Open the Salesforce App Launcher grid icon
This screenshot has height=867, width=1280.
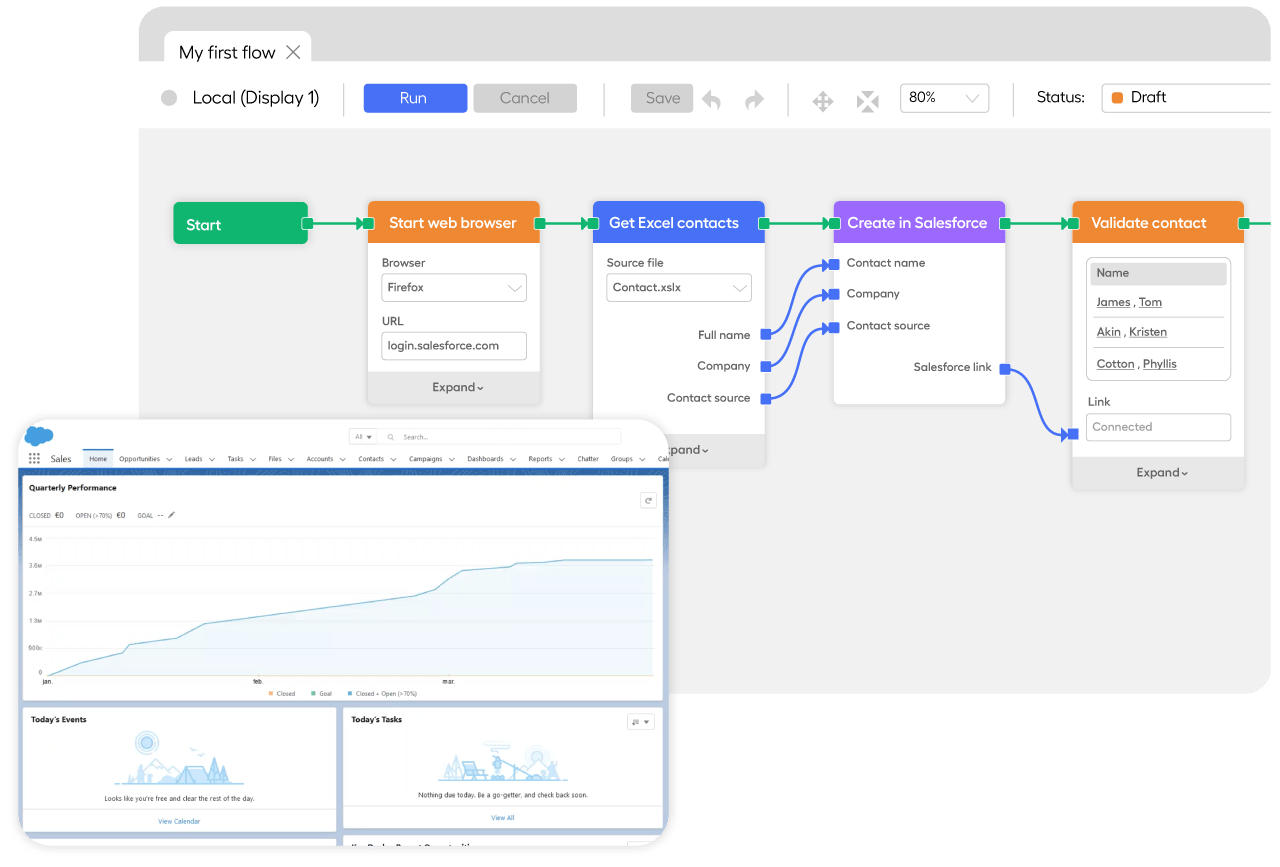click(x=34, y=459)
